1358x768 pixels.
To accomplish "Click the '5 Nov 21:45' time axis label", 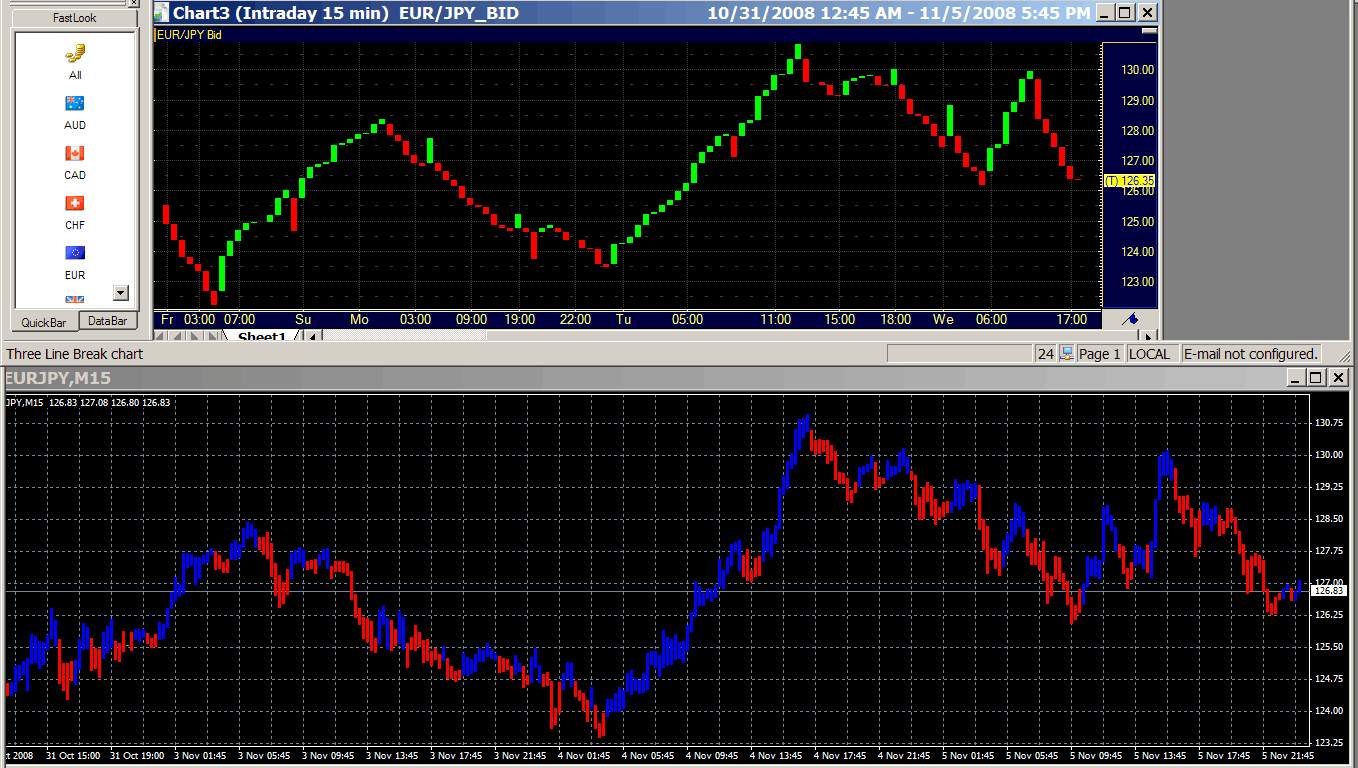I will 1286,756.
